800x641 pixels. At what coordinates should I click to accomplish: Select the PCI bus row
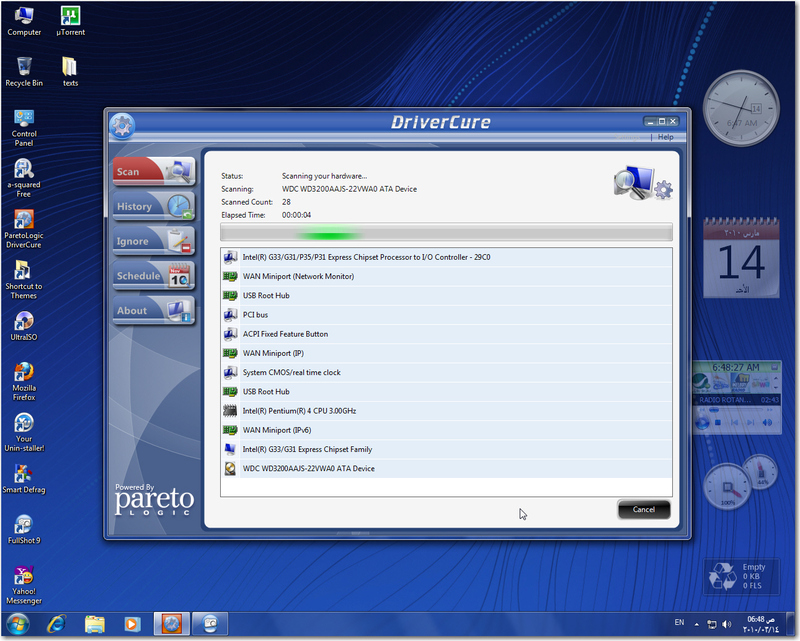[446, 315]
